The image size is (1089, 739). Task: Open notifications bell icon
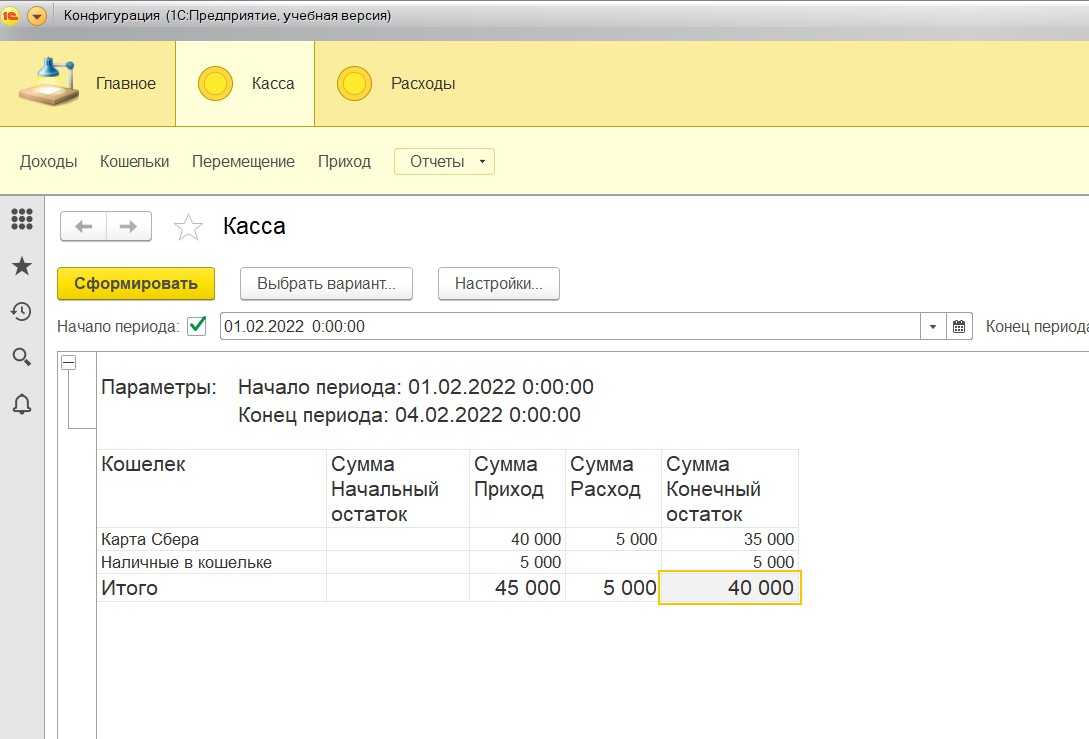point(21,404)
